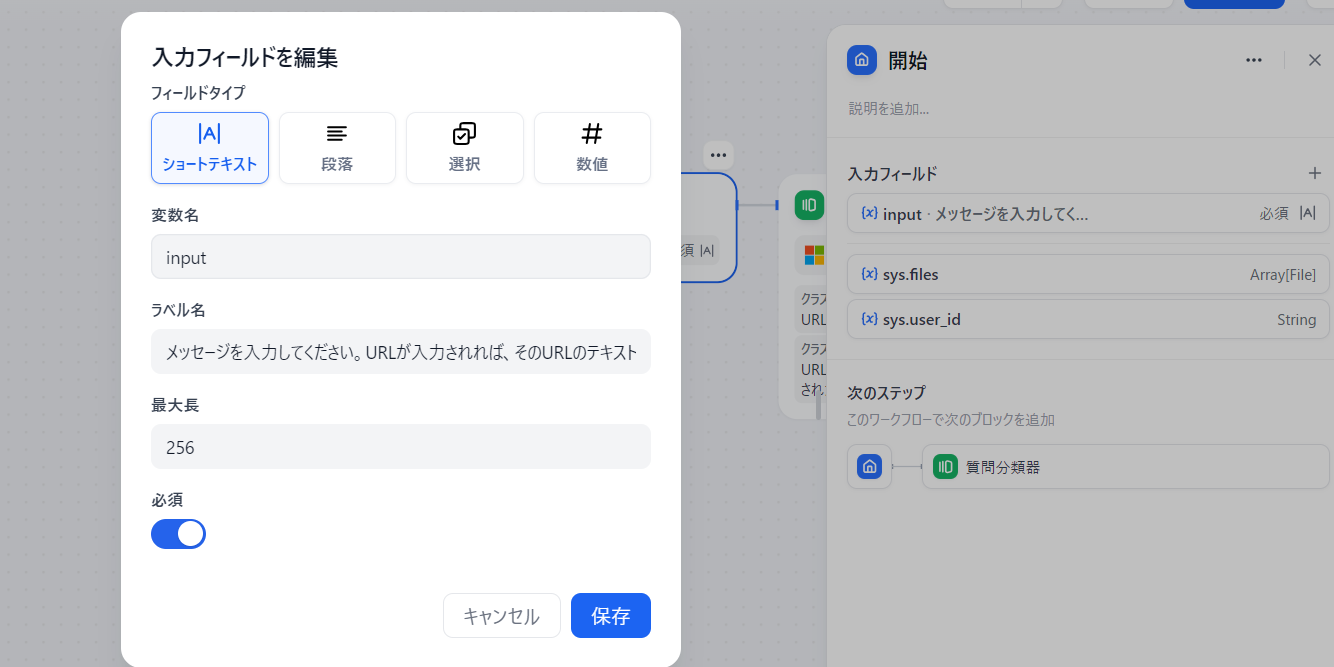The height and width of the screenshot is (667, 1334).
Task: Select the ショートテキスト field type
Action: click(x=210, y=148)
